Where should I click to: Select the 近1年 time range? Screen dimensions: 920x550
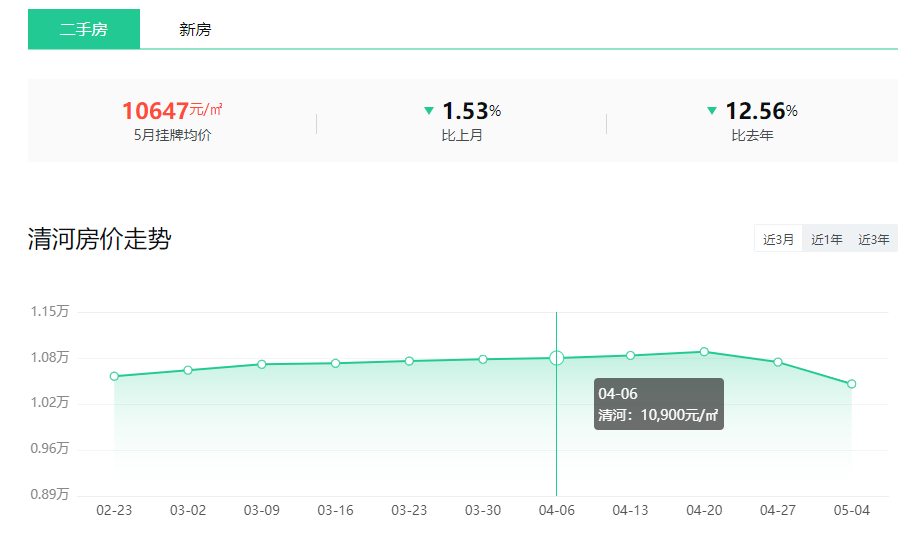coord(826,239)
